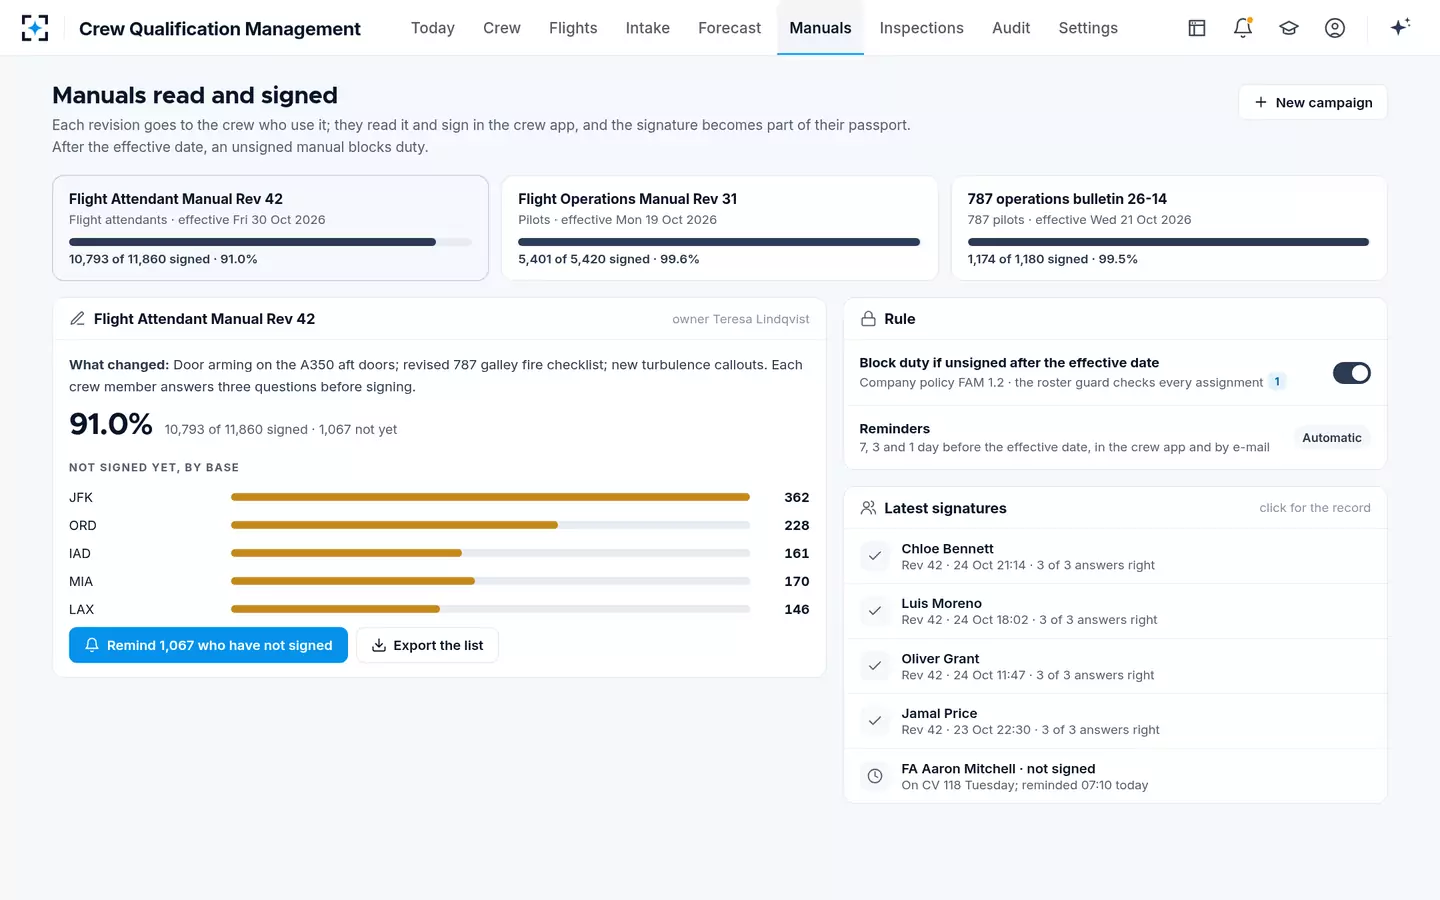Viewport: 1440px width, 900px height.
Task: Click the checkmark icon for Chloe Bennett
Action: 875,556
